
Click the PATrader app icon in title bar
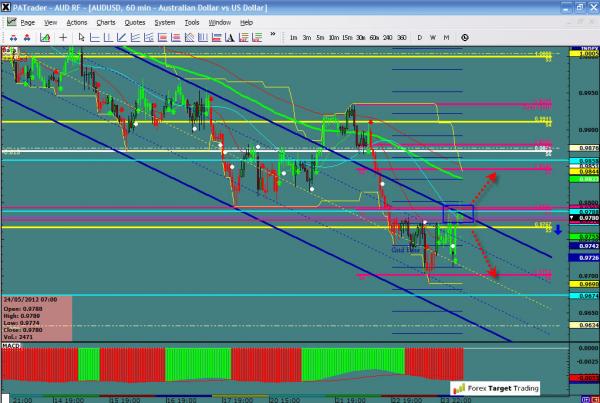[x=8, y=7]
